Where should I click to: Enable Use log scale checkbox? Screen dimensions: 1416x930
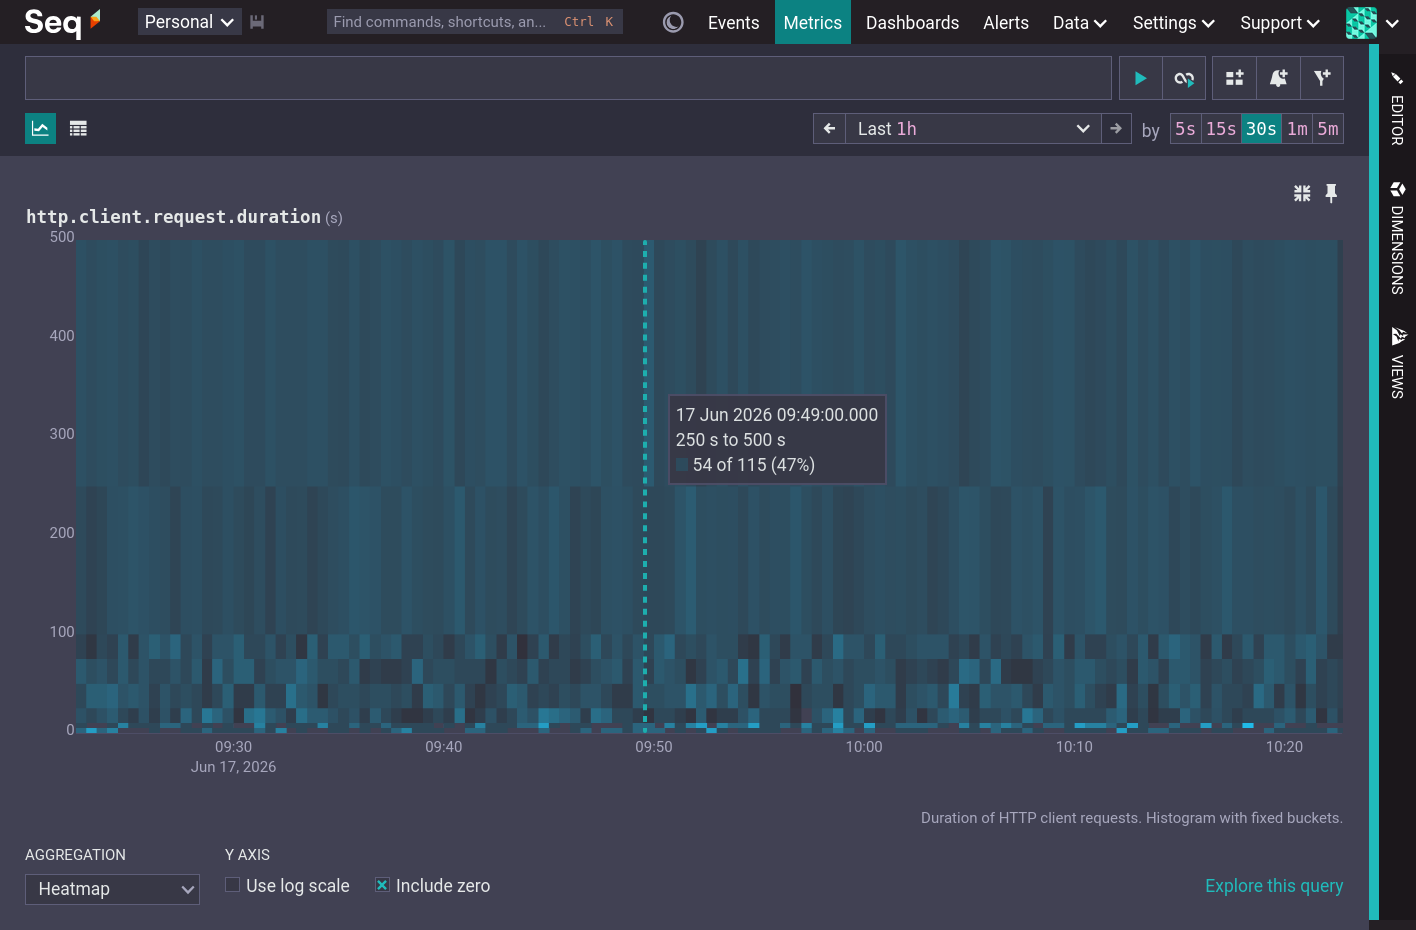click(232, 885)
